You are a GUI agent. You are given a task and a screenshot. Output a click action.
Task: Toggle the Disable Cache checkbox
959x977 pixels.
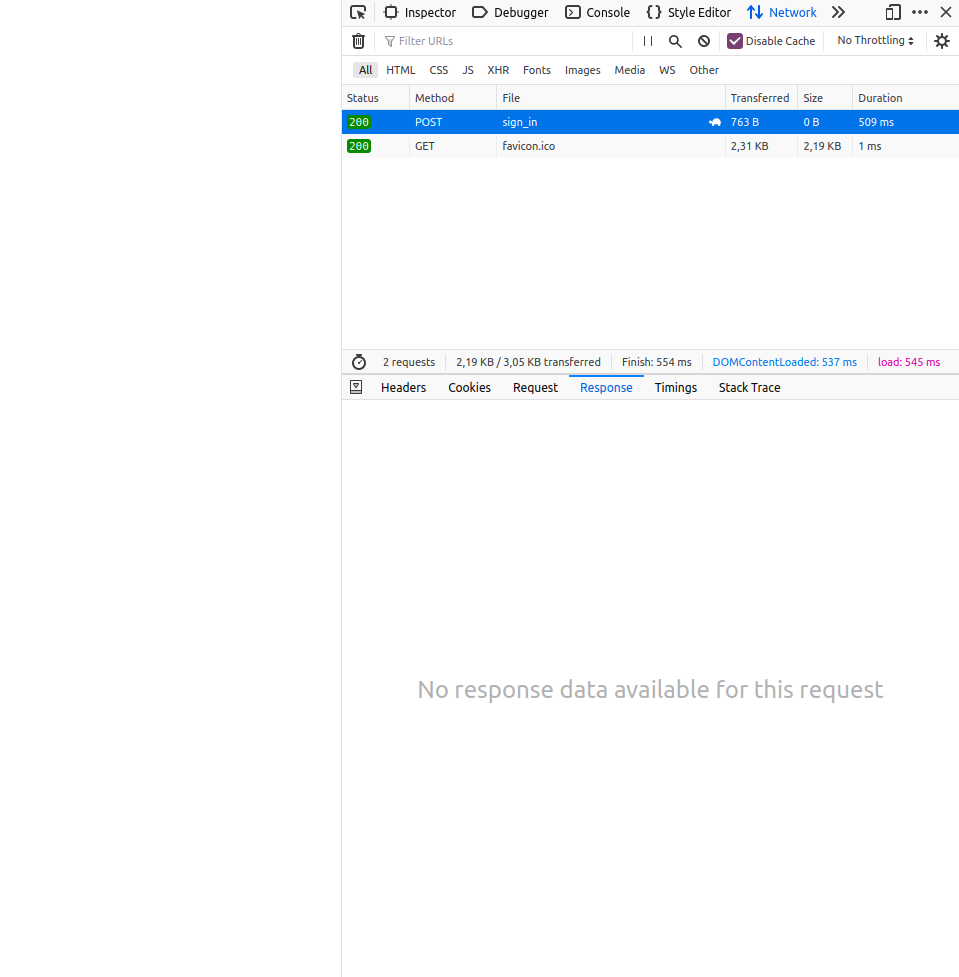735,41
